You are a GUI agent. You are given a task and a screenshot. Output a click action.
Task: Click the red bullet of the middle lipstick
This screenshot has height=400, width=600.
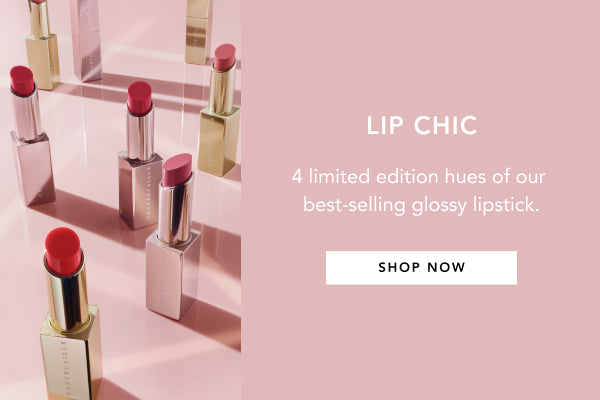tap(140, 98)
